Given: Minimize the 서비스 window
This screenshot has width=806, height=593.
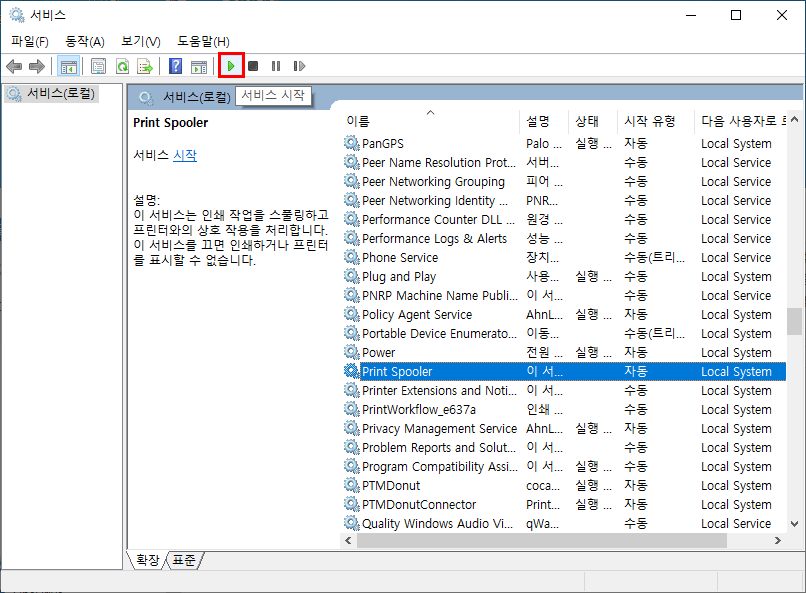Looking at the screenshot, I should [691, 15].
